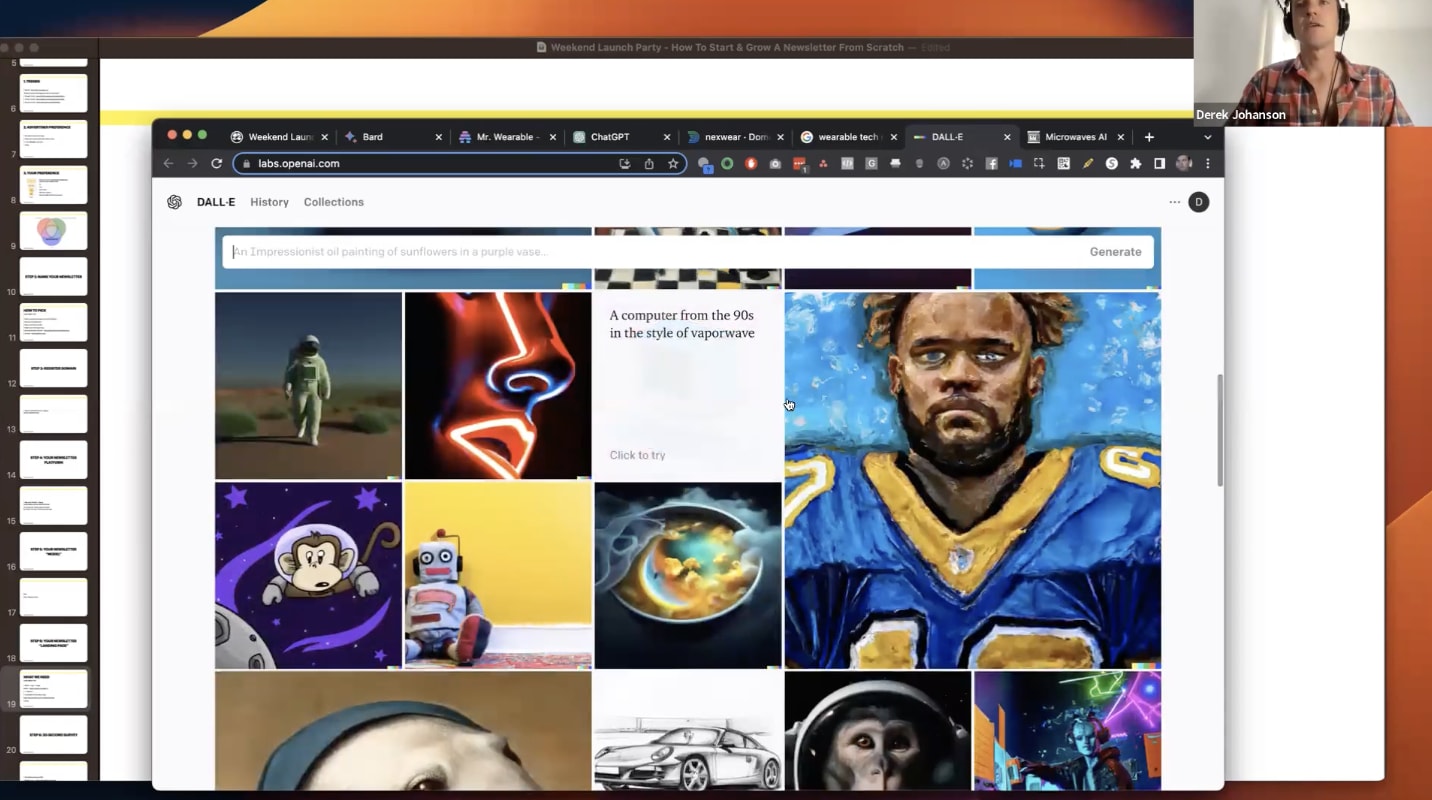This screenshot has height=800, width=1432.
Task: Open a new browser tab
Action: point(1149,137)
